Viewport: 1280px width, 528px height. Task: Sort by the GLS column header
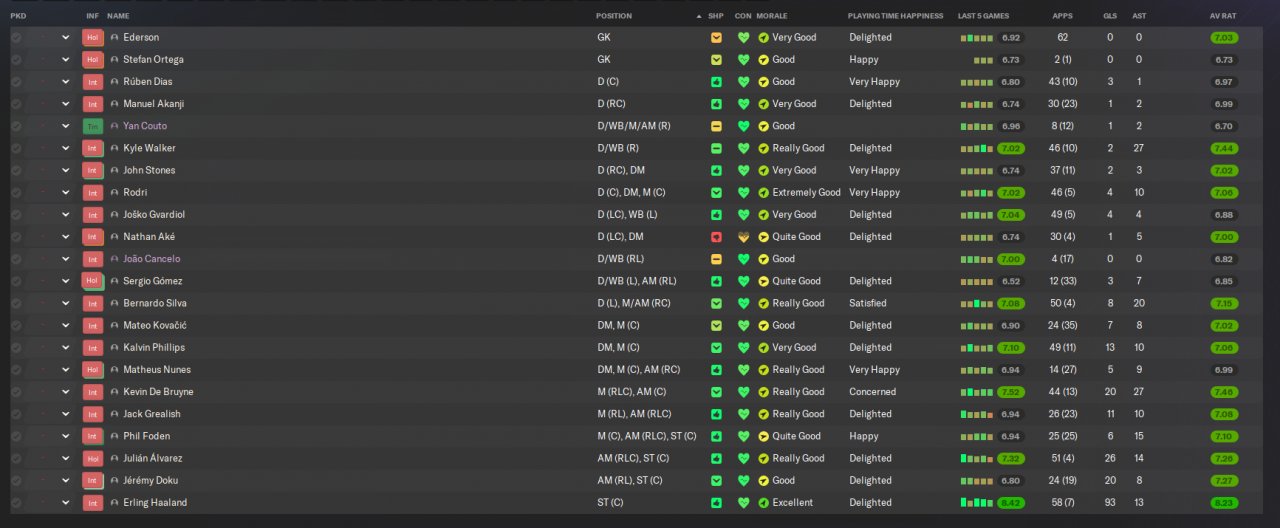coord(1110,16)
